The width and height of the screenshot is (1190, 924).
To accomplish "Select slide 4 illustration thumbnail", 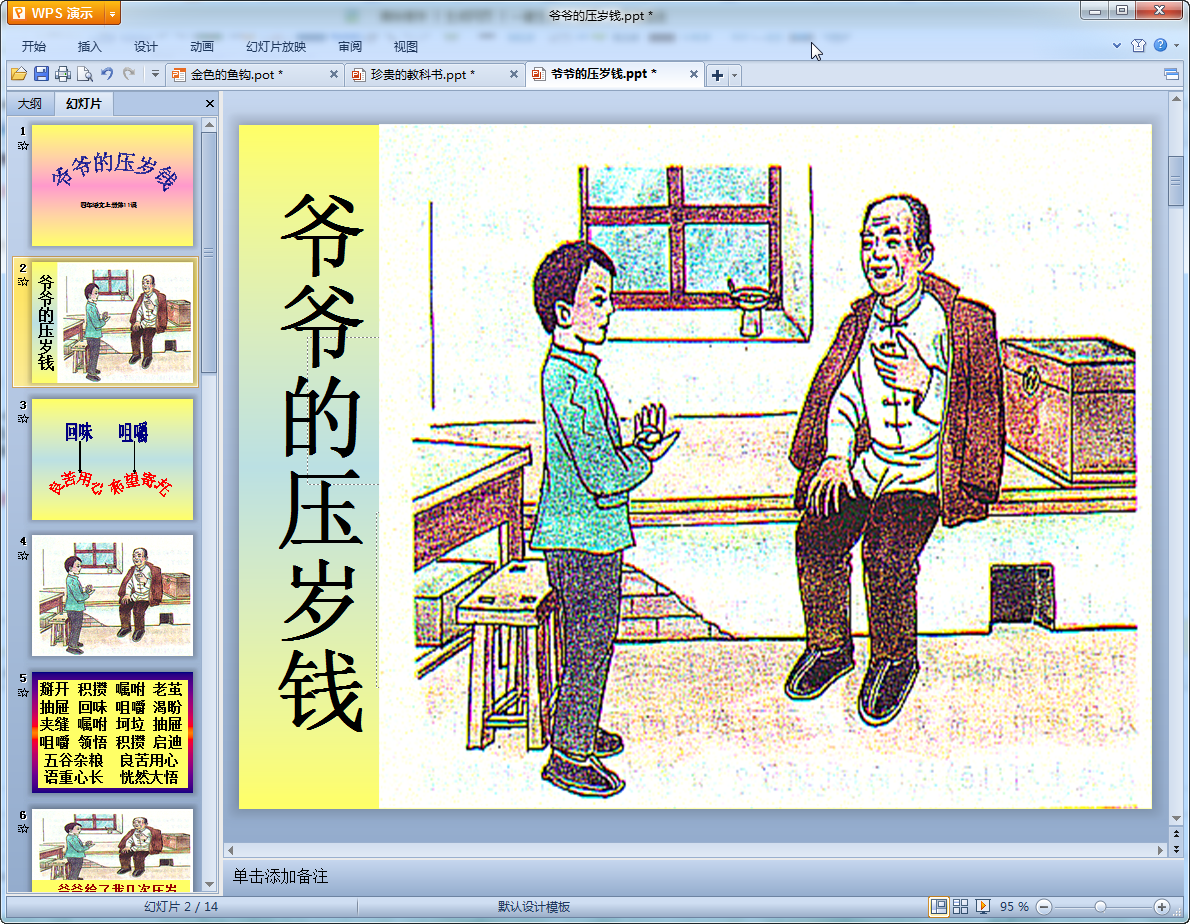I will (112, 596).
